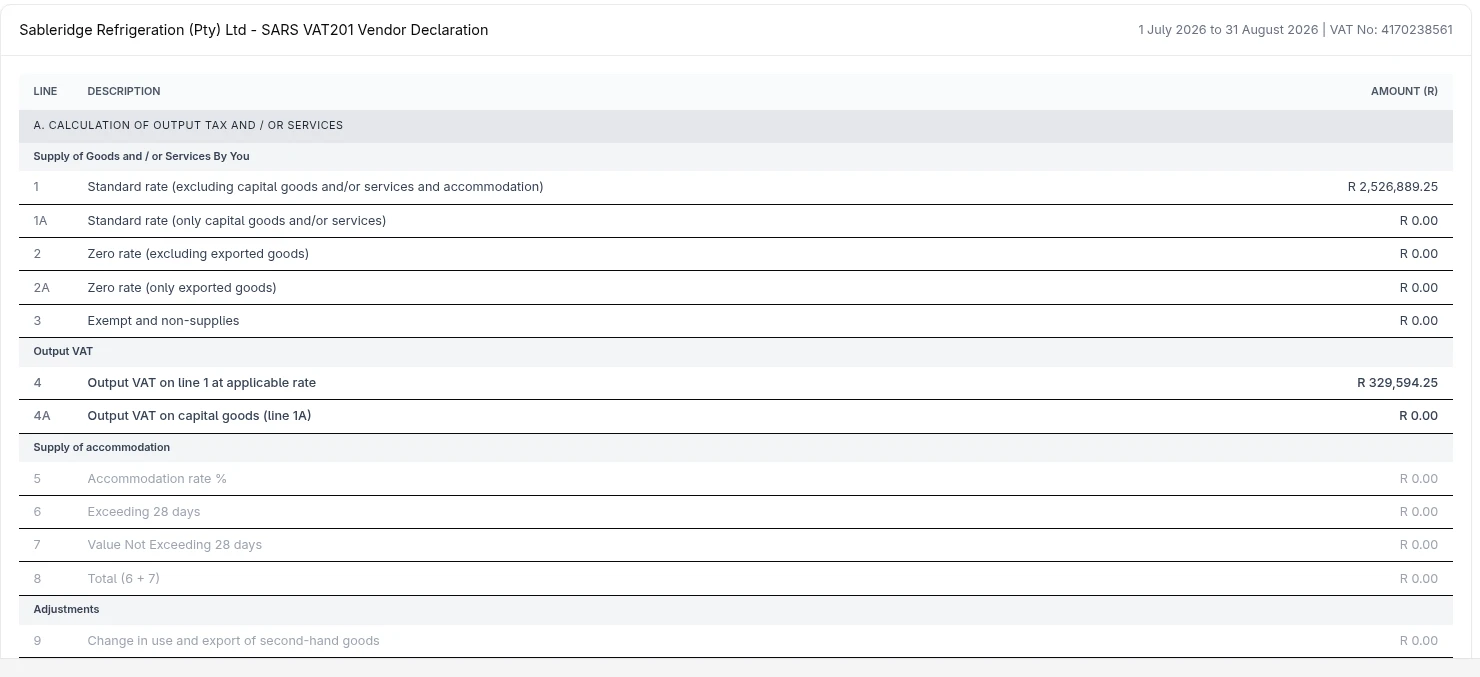This screenshot has width=1480, height=677.
Task: Click R 0.00 amount for Value Not Exceeding 28 days
Action: click(1419, 545)
